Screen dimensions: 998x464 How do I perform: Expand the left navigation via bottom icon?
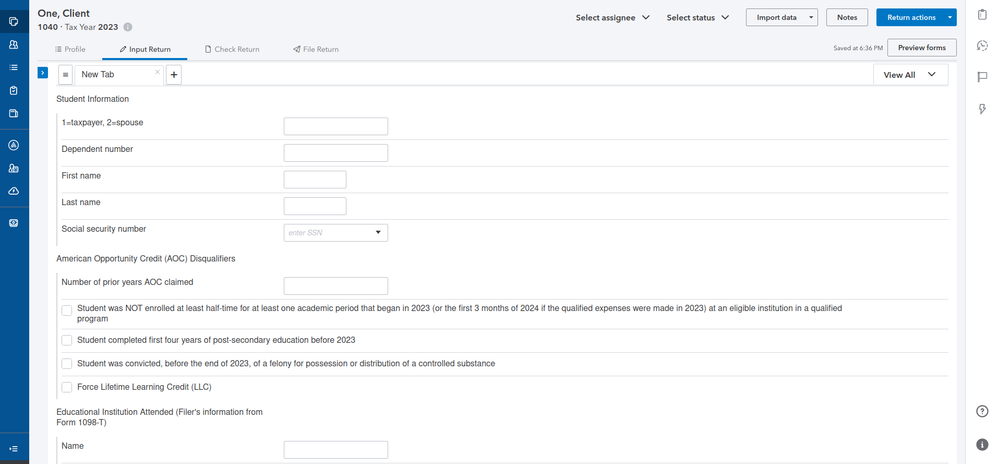(13, 449)
